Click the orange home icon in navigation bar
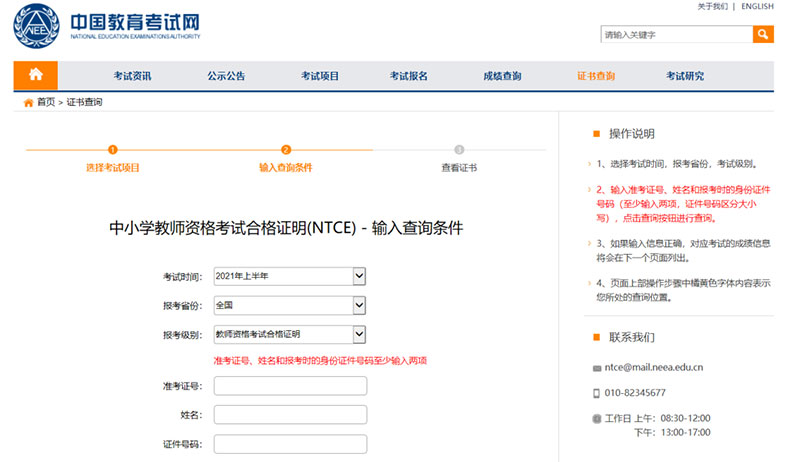 pyautogui.click(x=35, y=75)
